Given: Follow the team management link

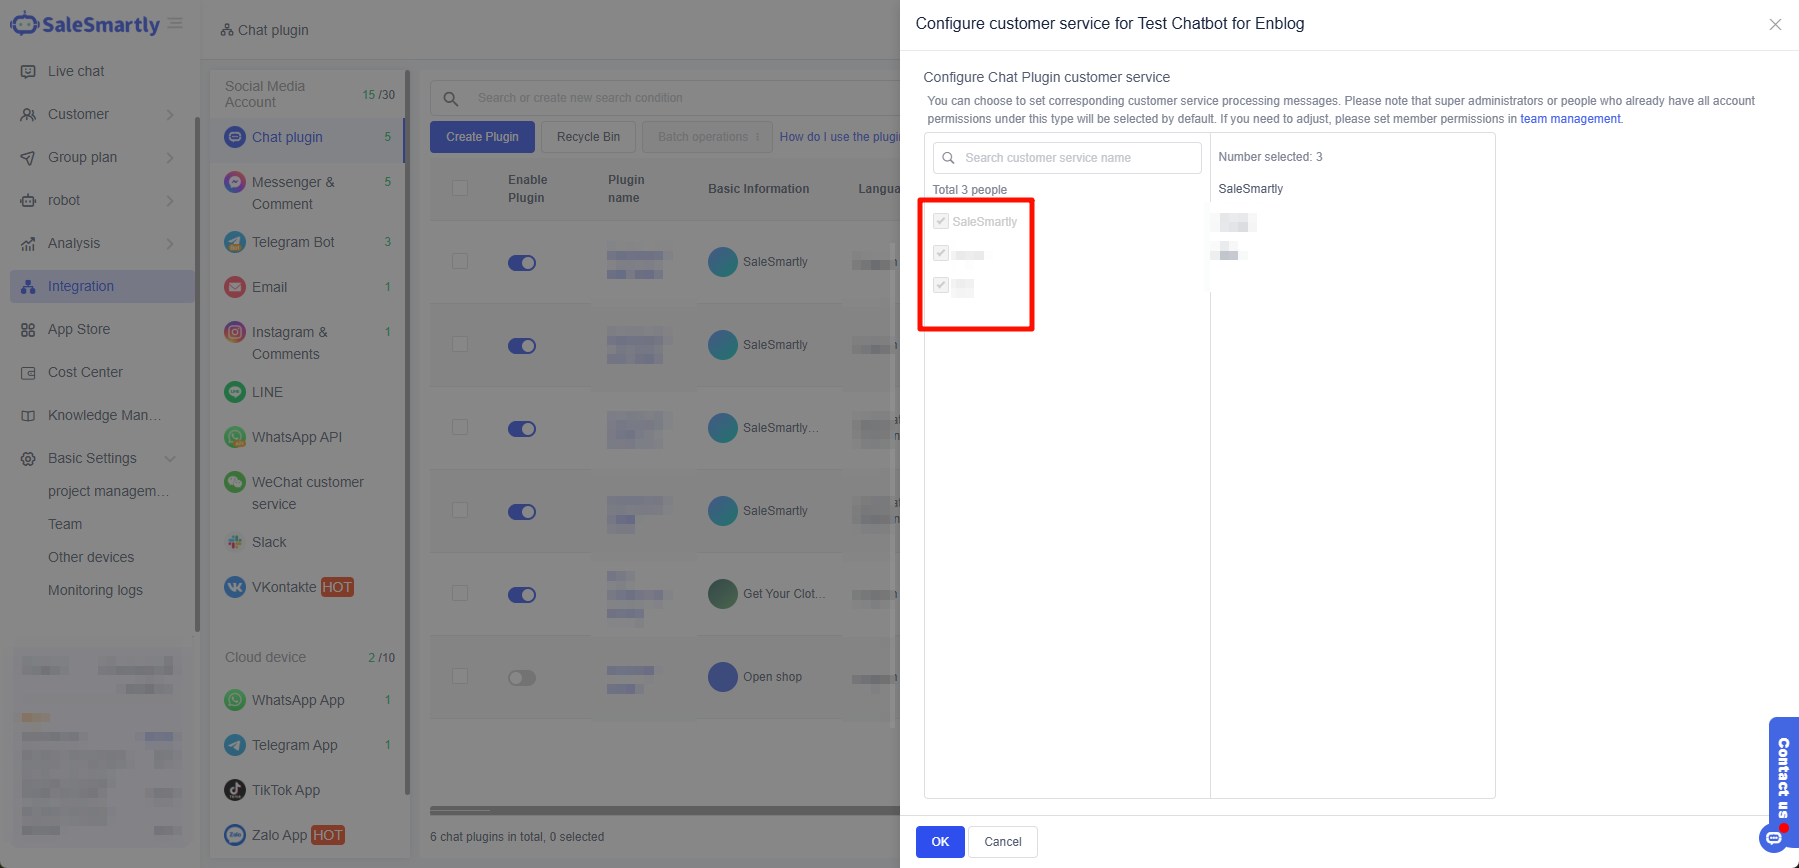Looking at the screenshot, I should click(x=1570, y=119).
